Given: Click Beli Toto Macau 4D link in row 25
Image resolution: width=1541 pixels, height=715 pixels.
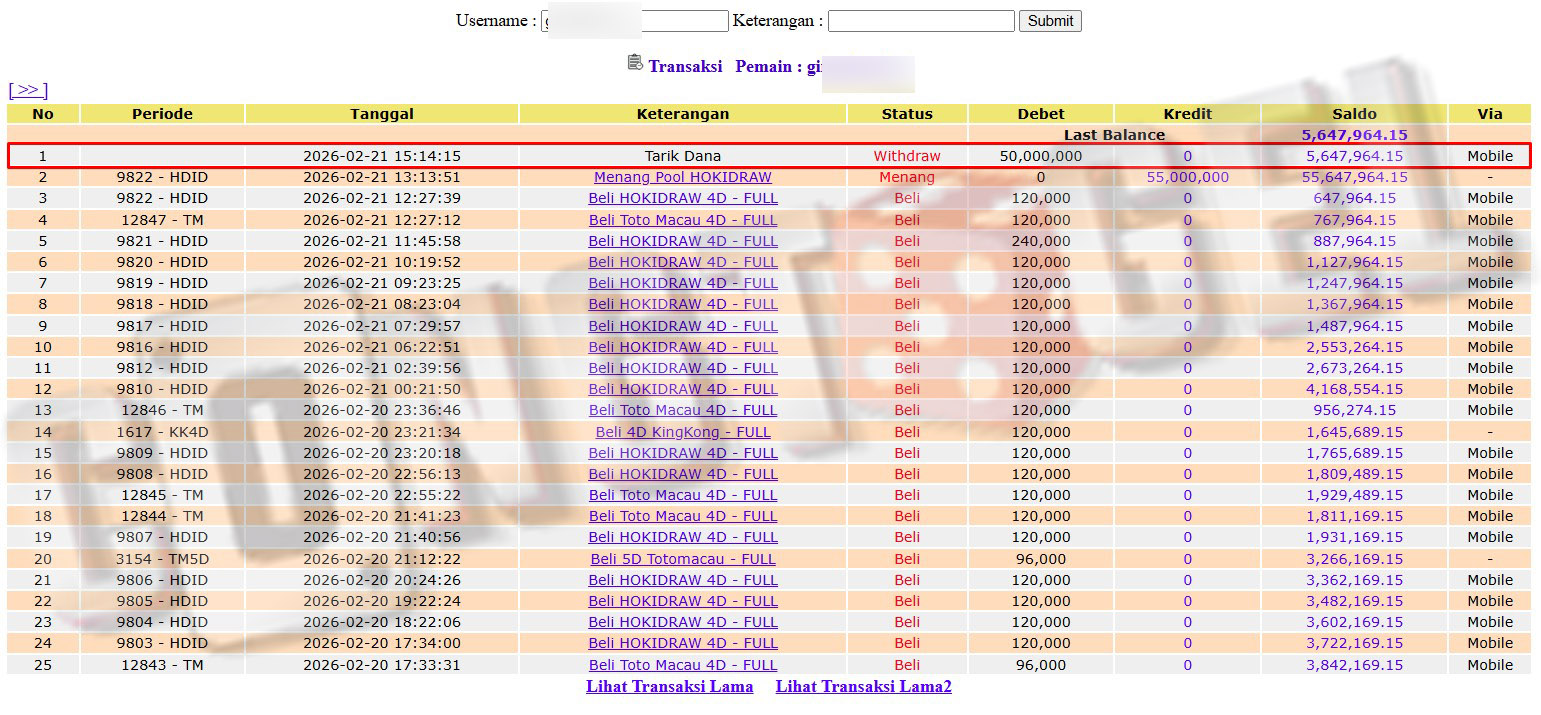Looking at the screenshot, I should [682, 665].
